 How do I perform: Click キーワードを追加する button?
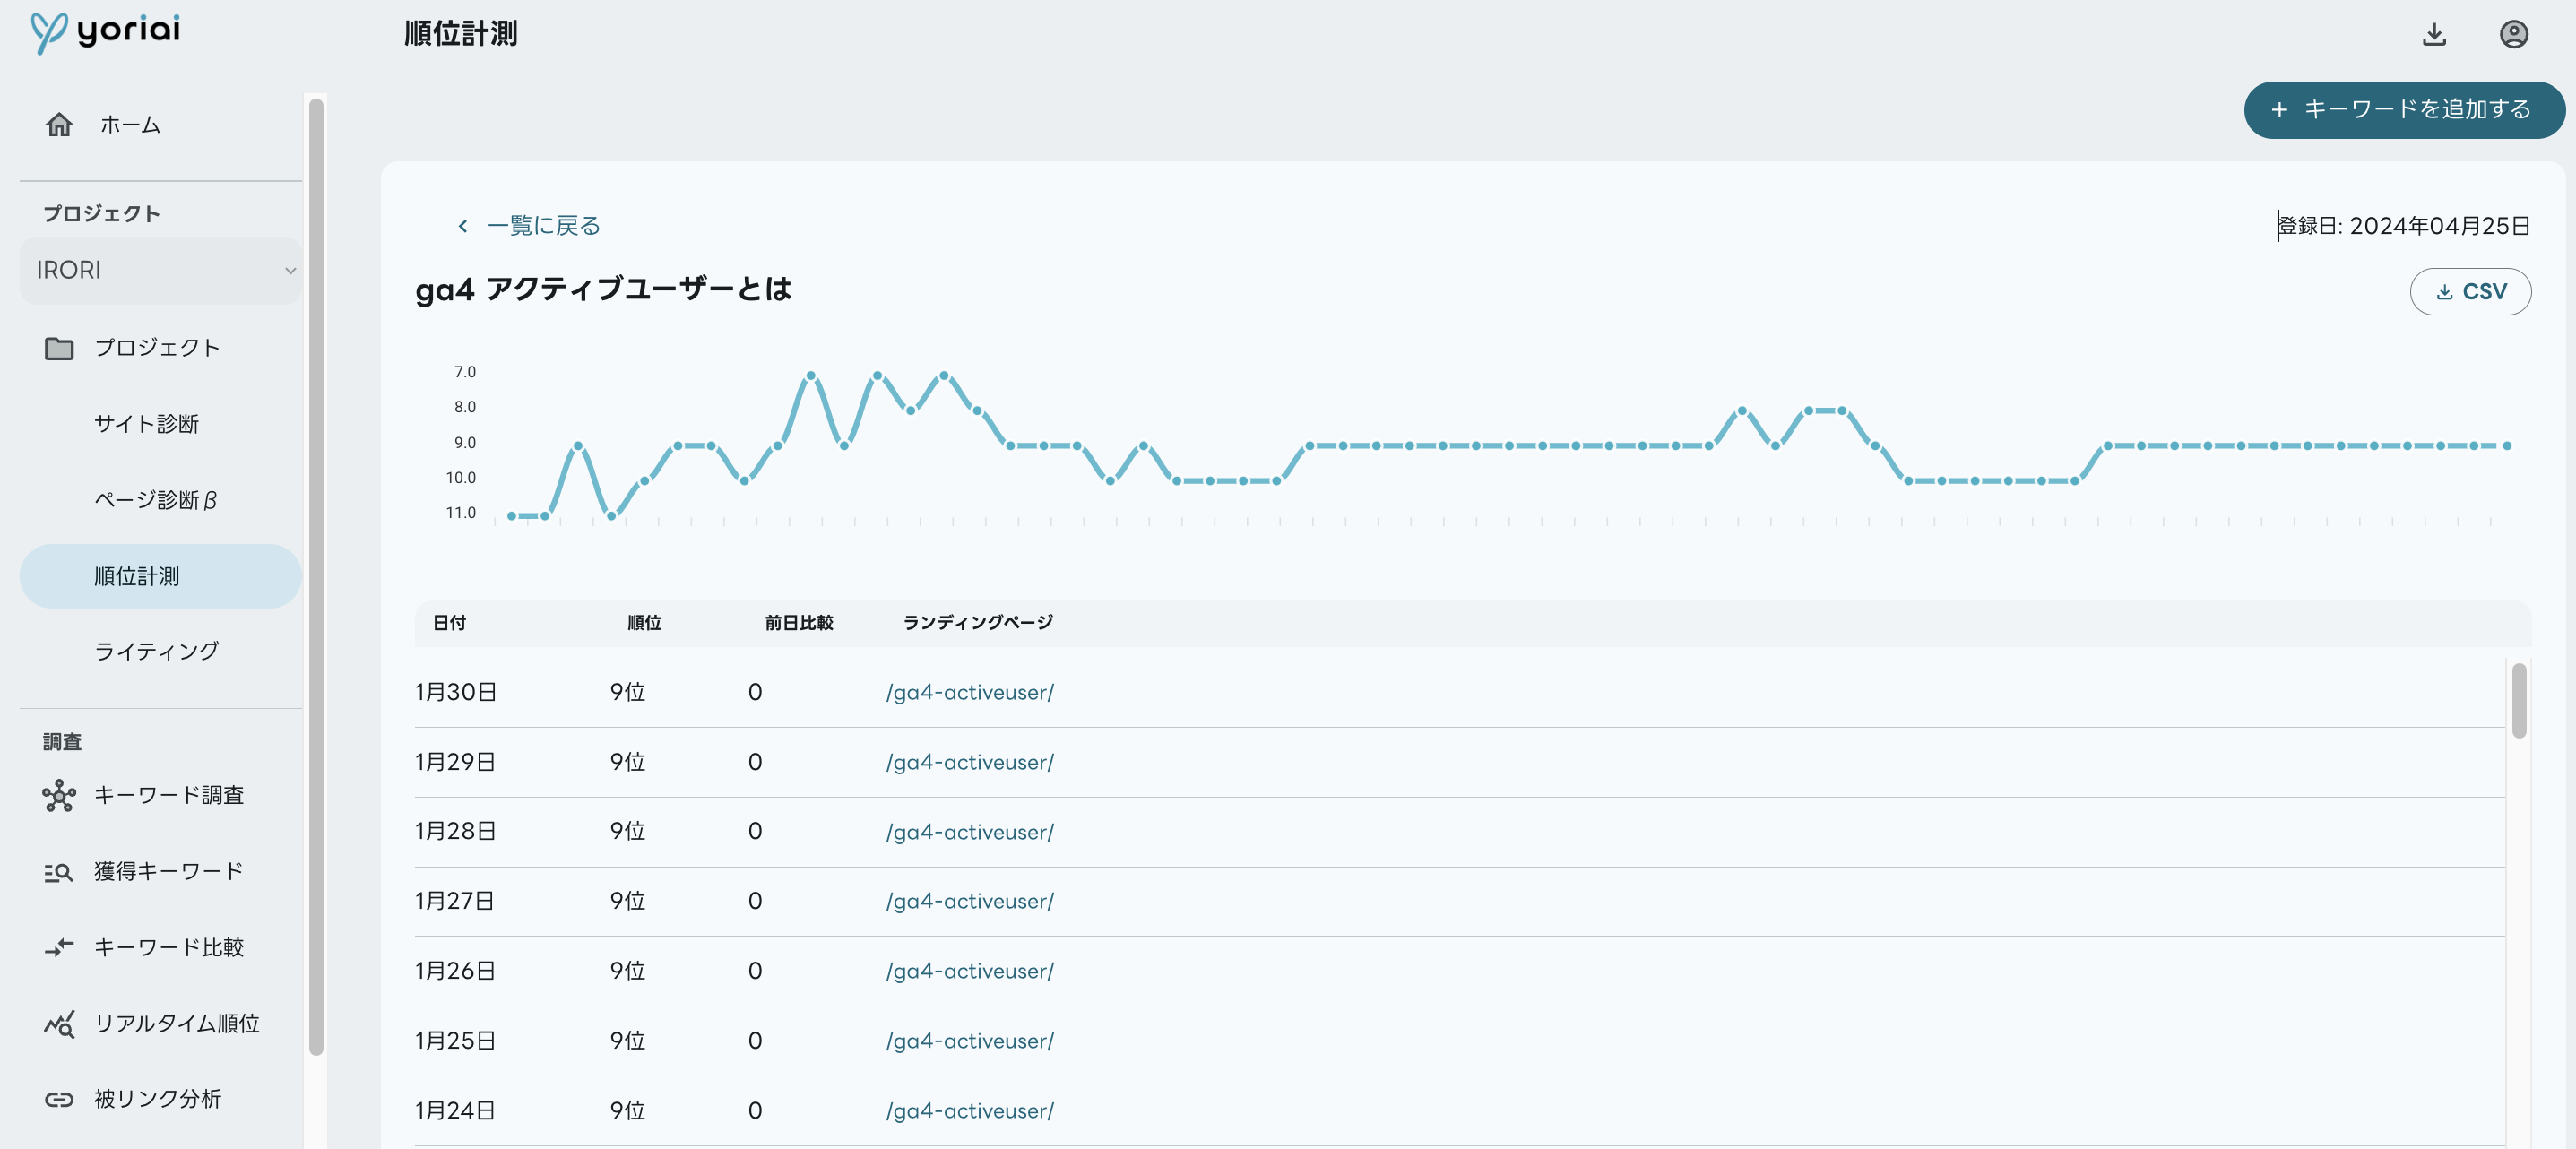[2404, 110]
